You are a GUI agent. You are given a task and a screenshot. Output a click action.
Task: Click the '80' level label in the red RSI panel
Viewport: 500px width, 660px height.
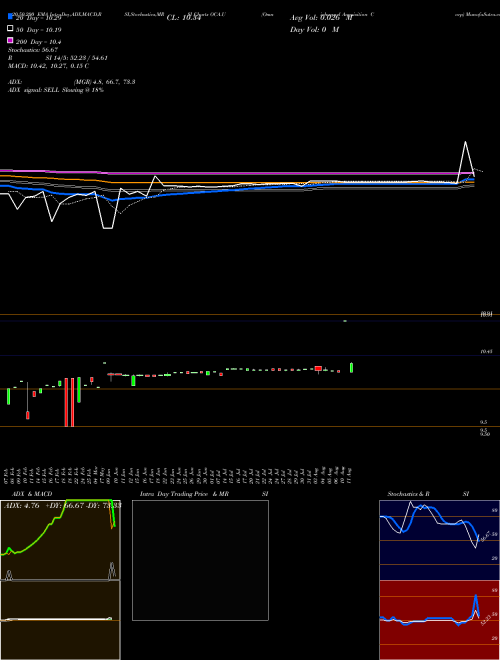[495, 591]
